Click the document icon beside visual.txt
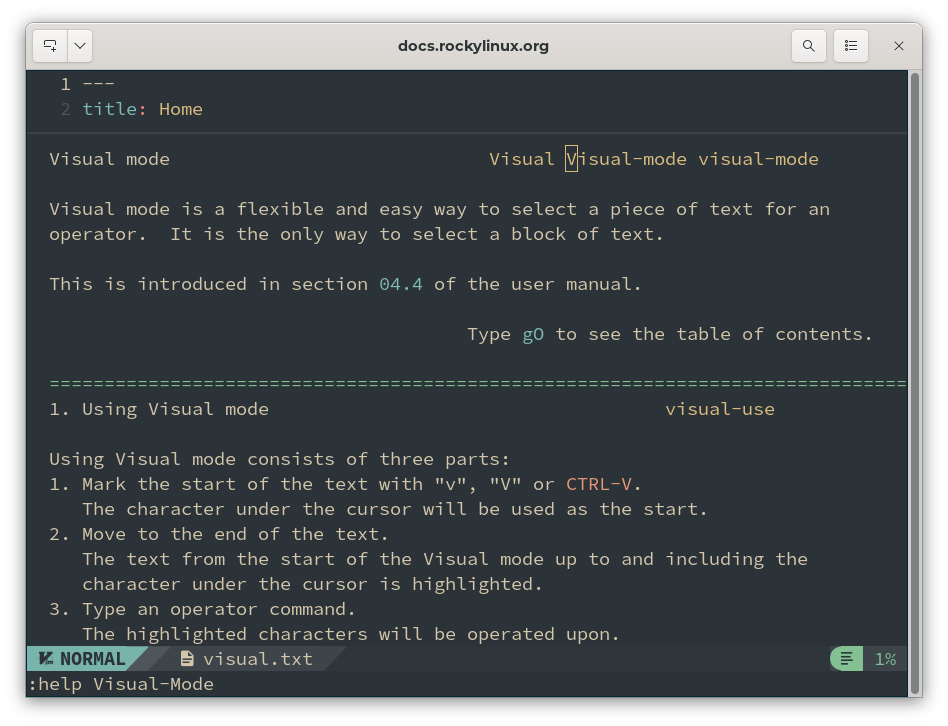 (x=186, y=658)
